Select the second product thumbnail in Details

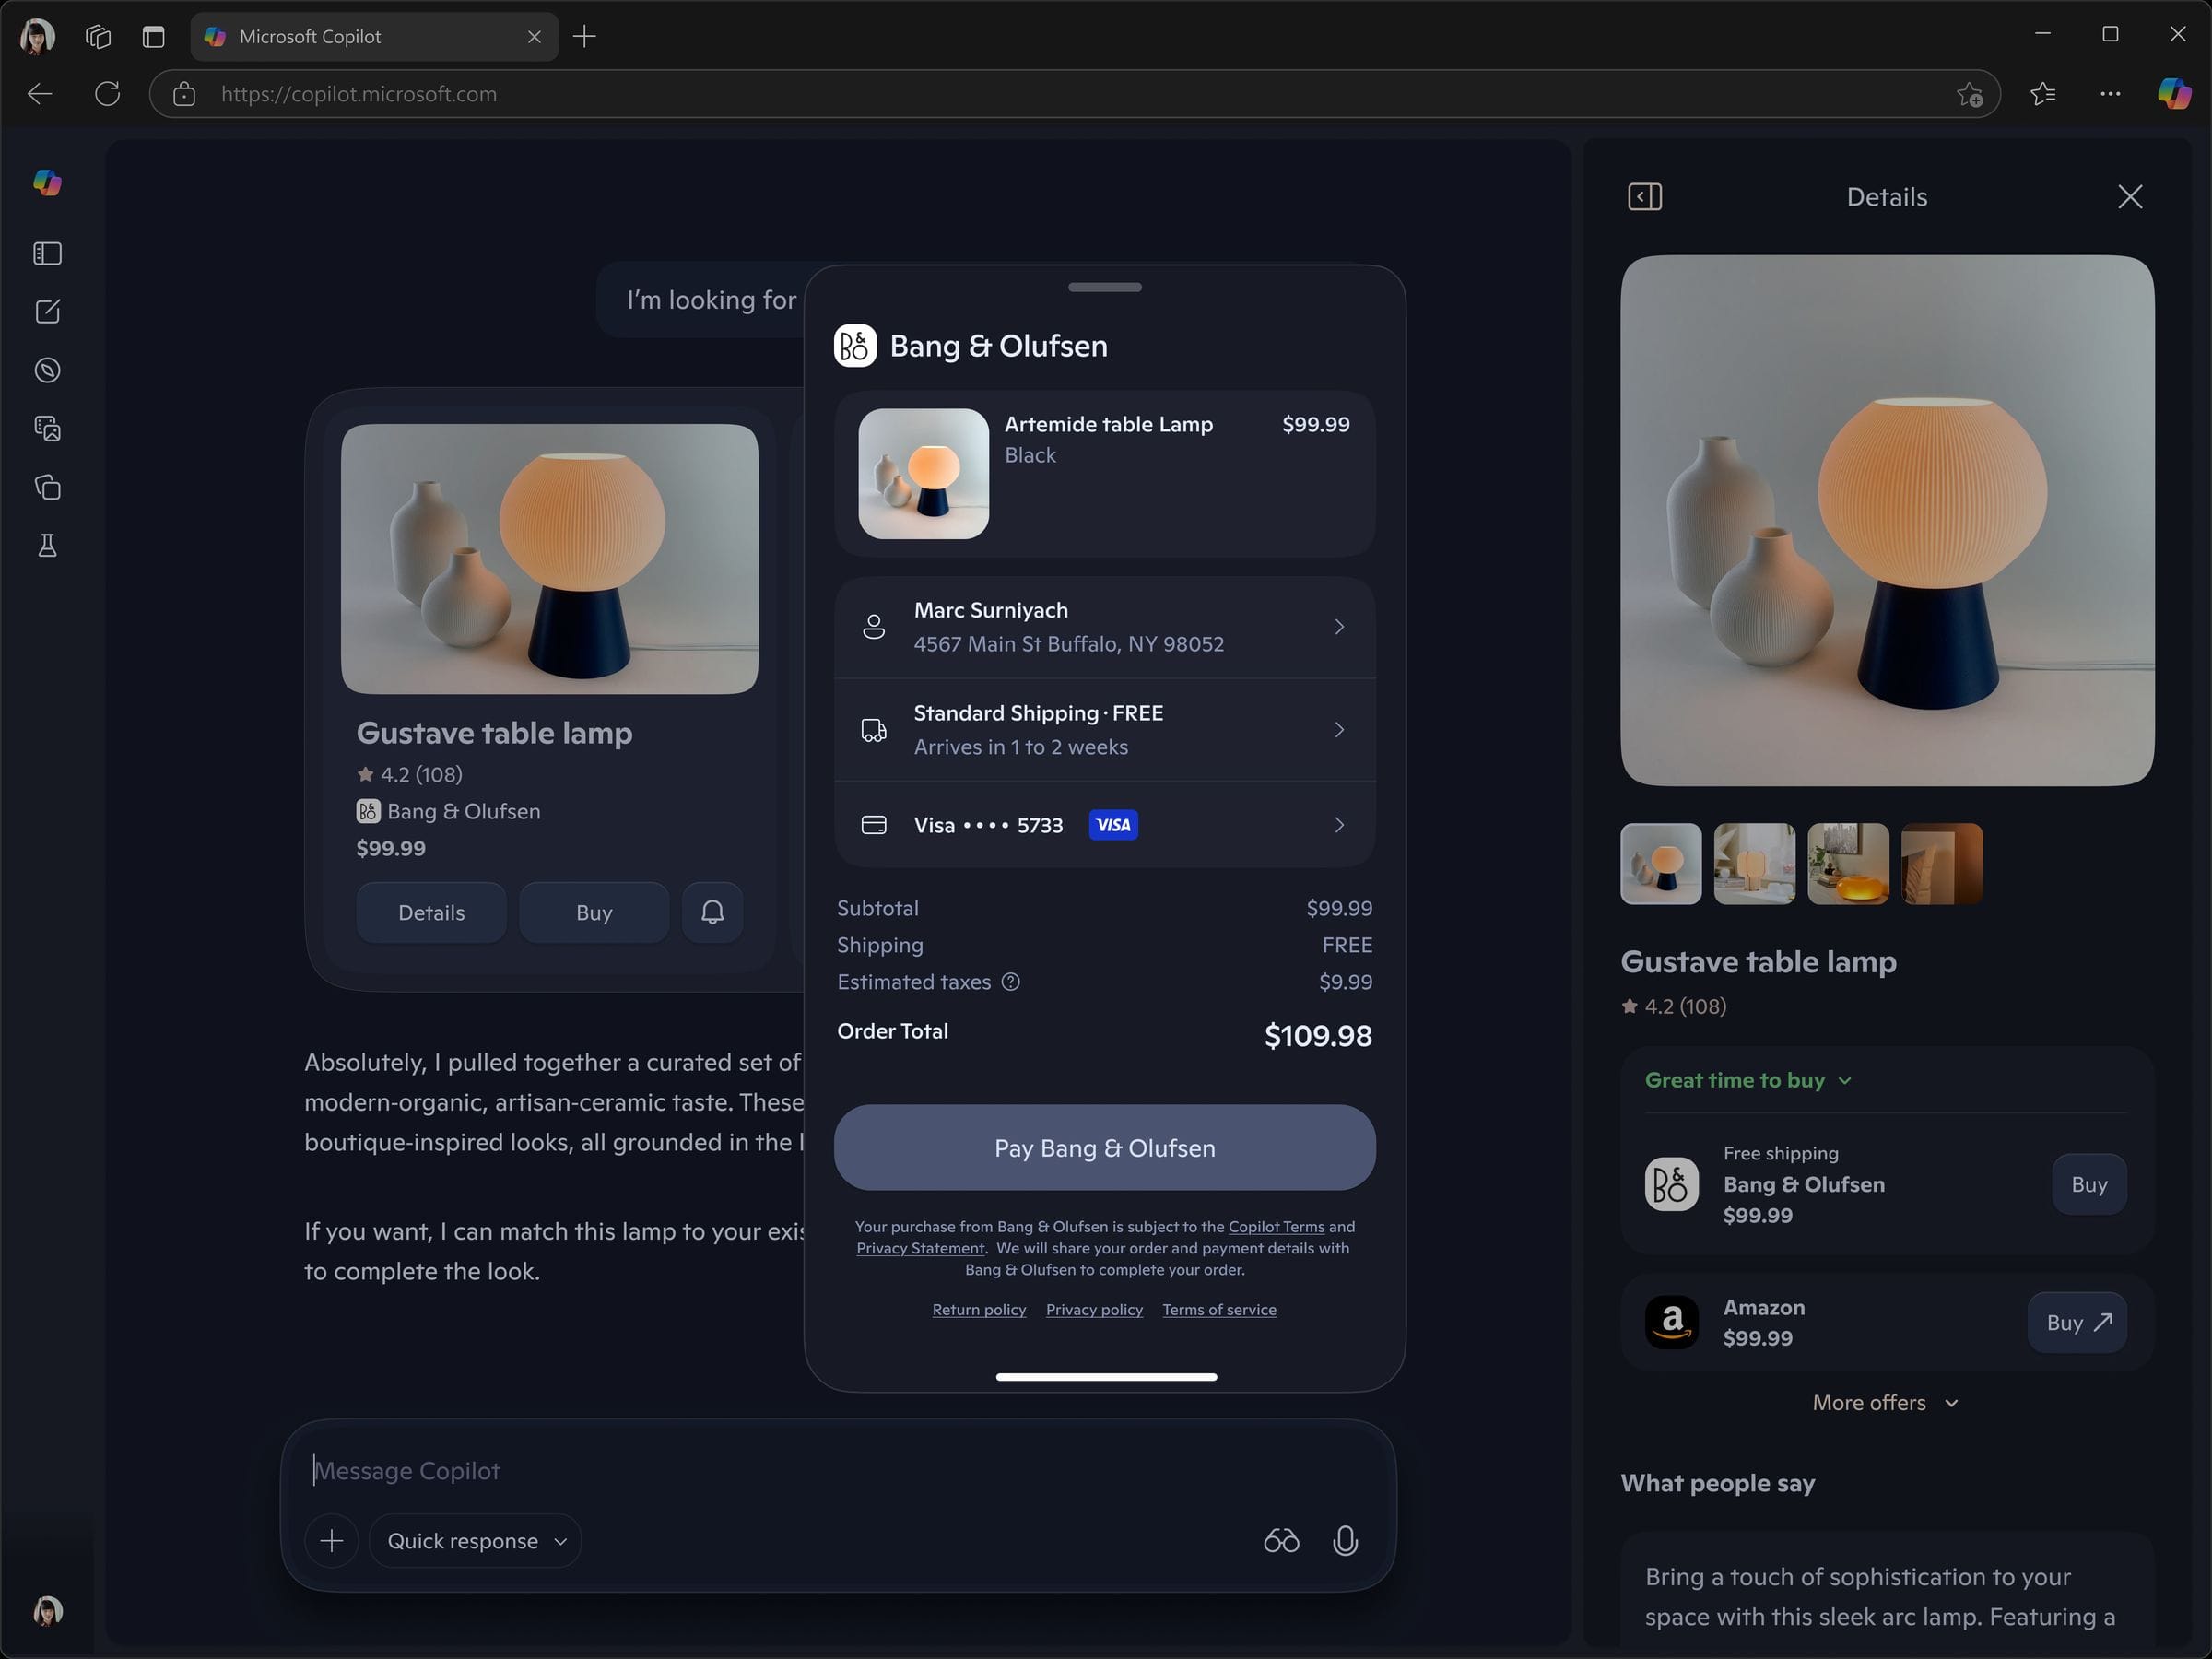[1754, 864]
